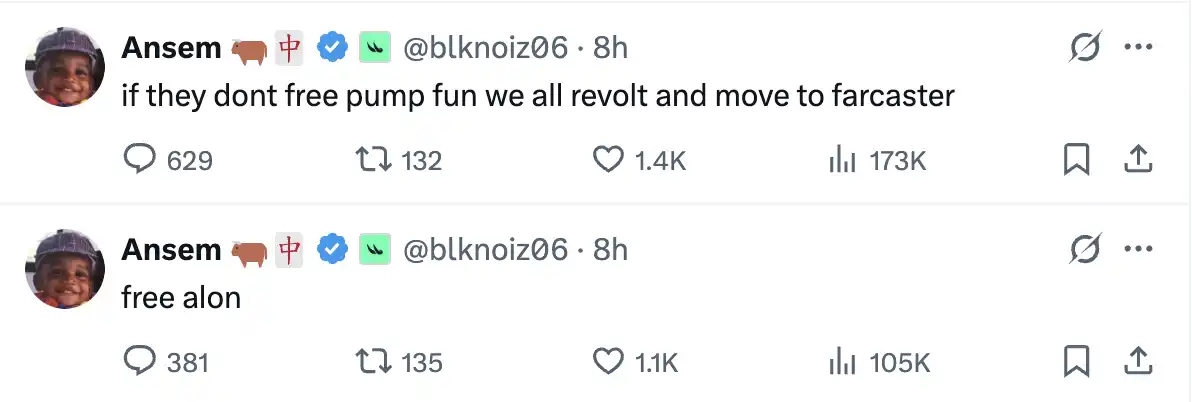This screenshot has width=1192, height=402.
Task: Bookmark the "free alon" tweet
Action: tap(1076, 361)
